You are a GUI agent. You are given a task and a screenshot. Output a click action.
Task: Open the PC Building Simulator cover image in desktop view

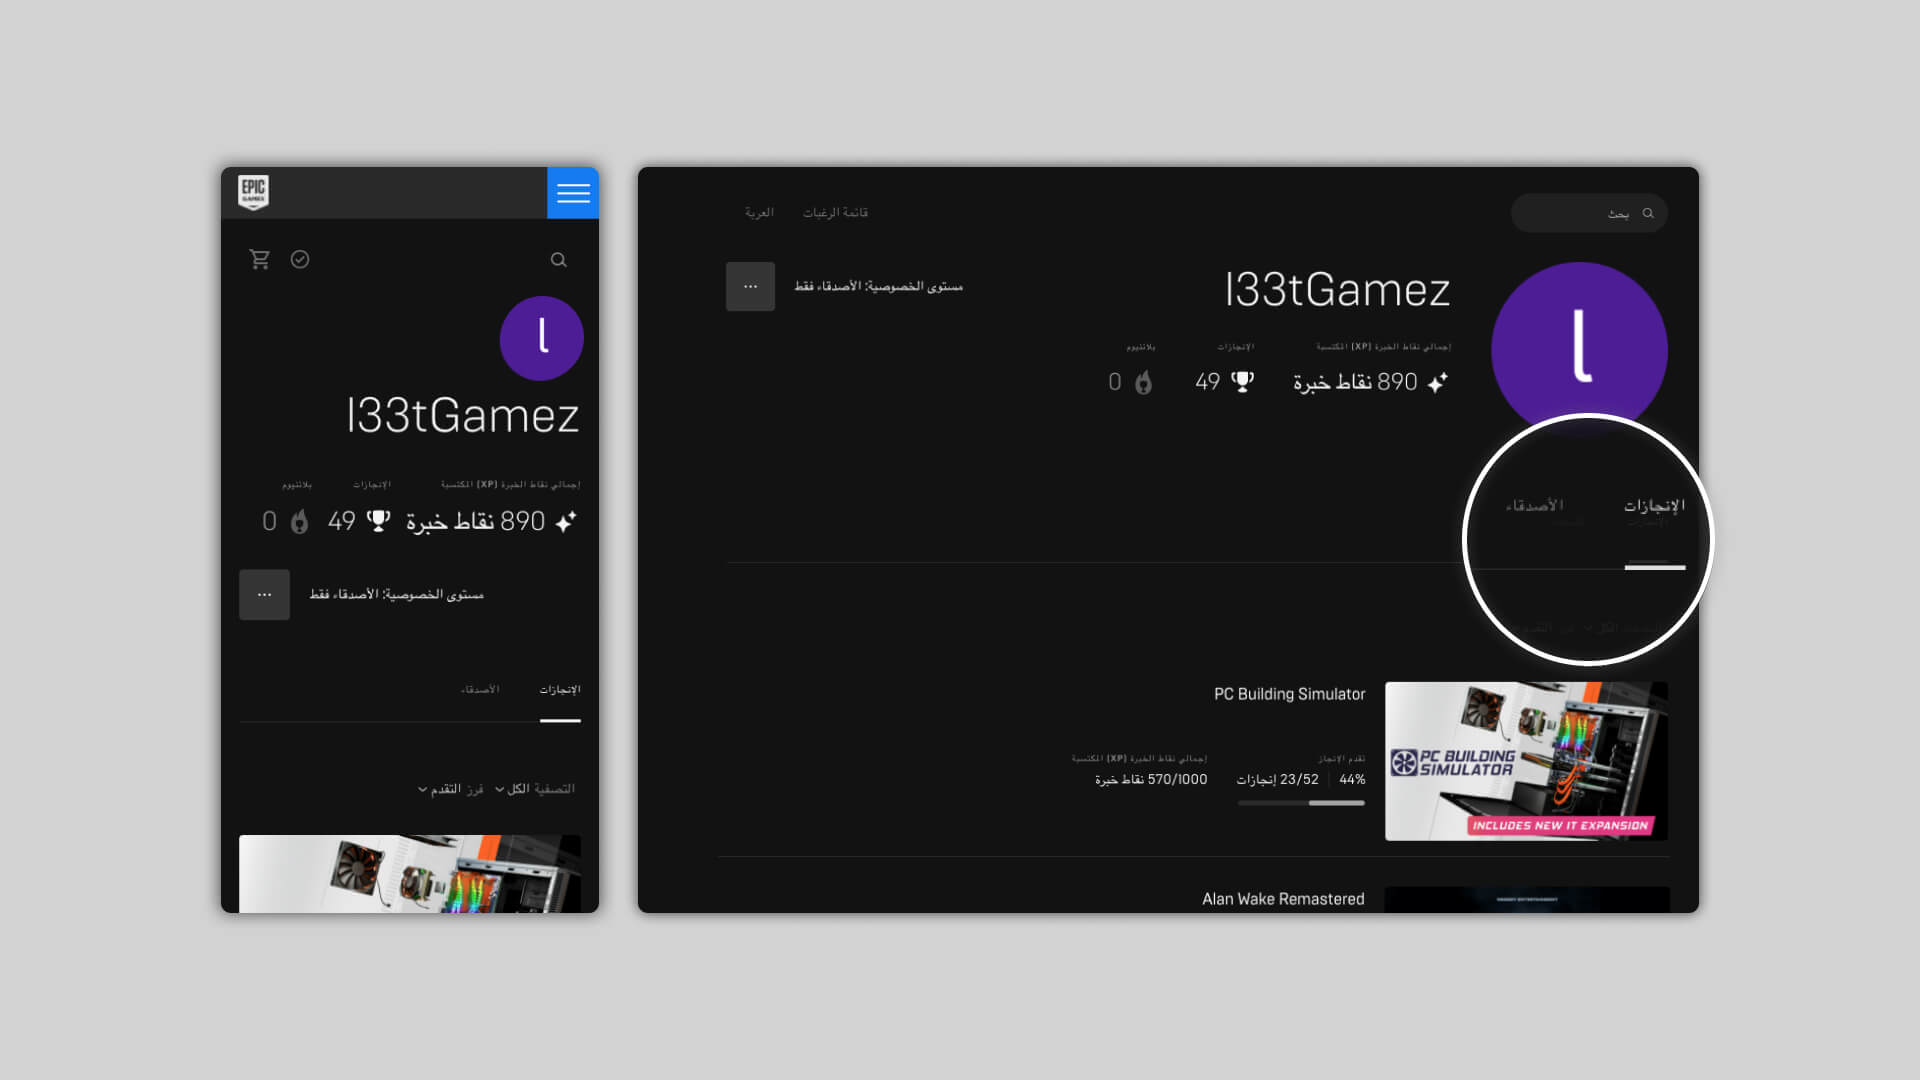(x=1526, y=761)
